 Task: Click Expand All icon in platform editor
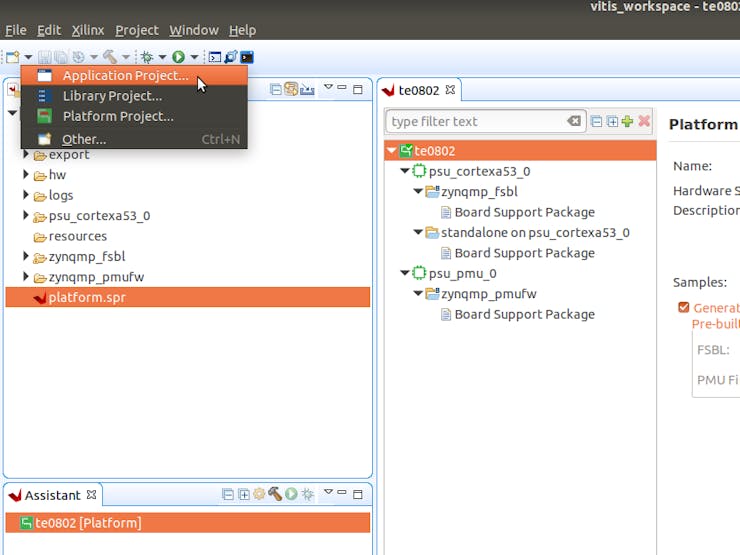click(x=612, y=121)
